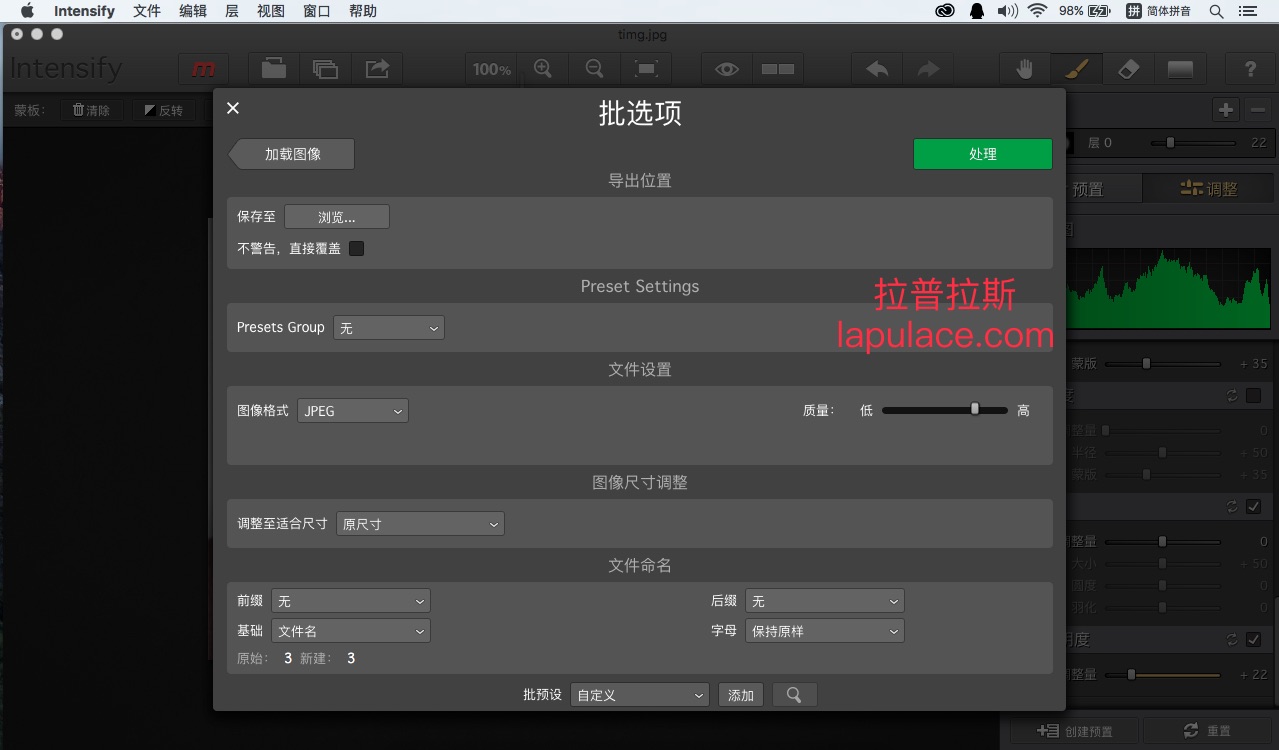Click the green 处理 button
This screenshot has height=750, width=1279.
pos(983,154)
